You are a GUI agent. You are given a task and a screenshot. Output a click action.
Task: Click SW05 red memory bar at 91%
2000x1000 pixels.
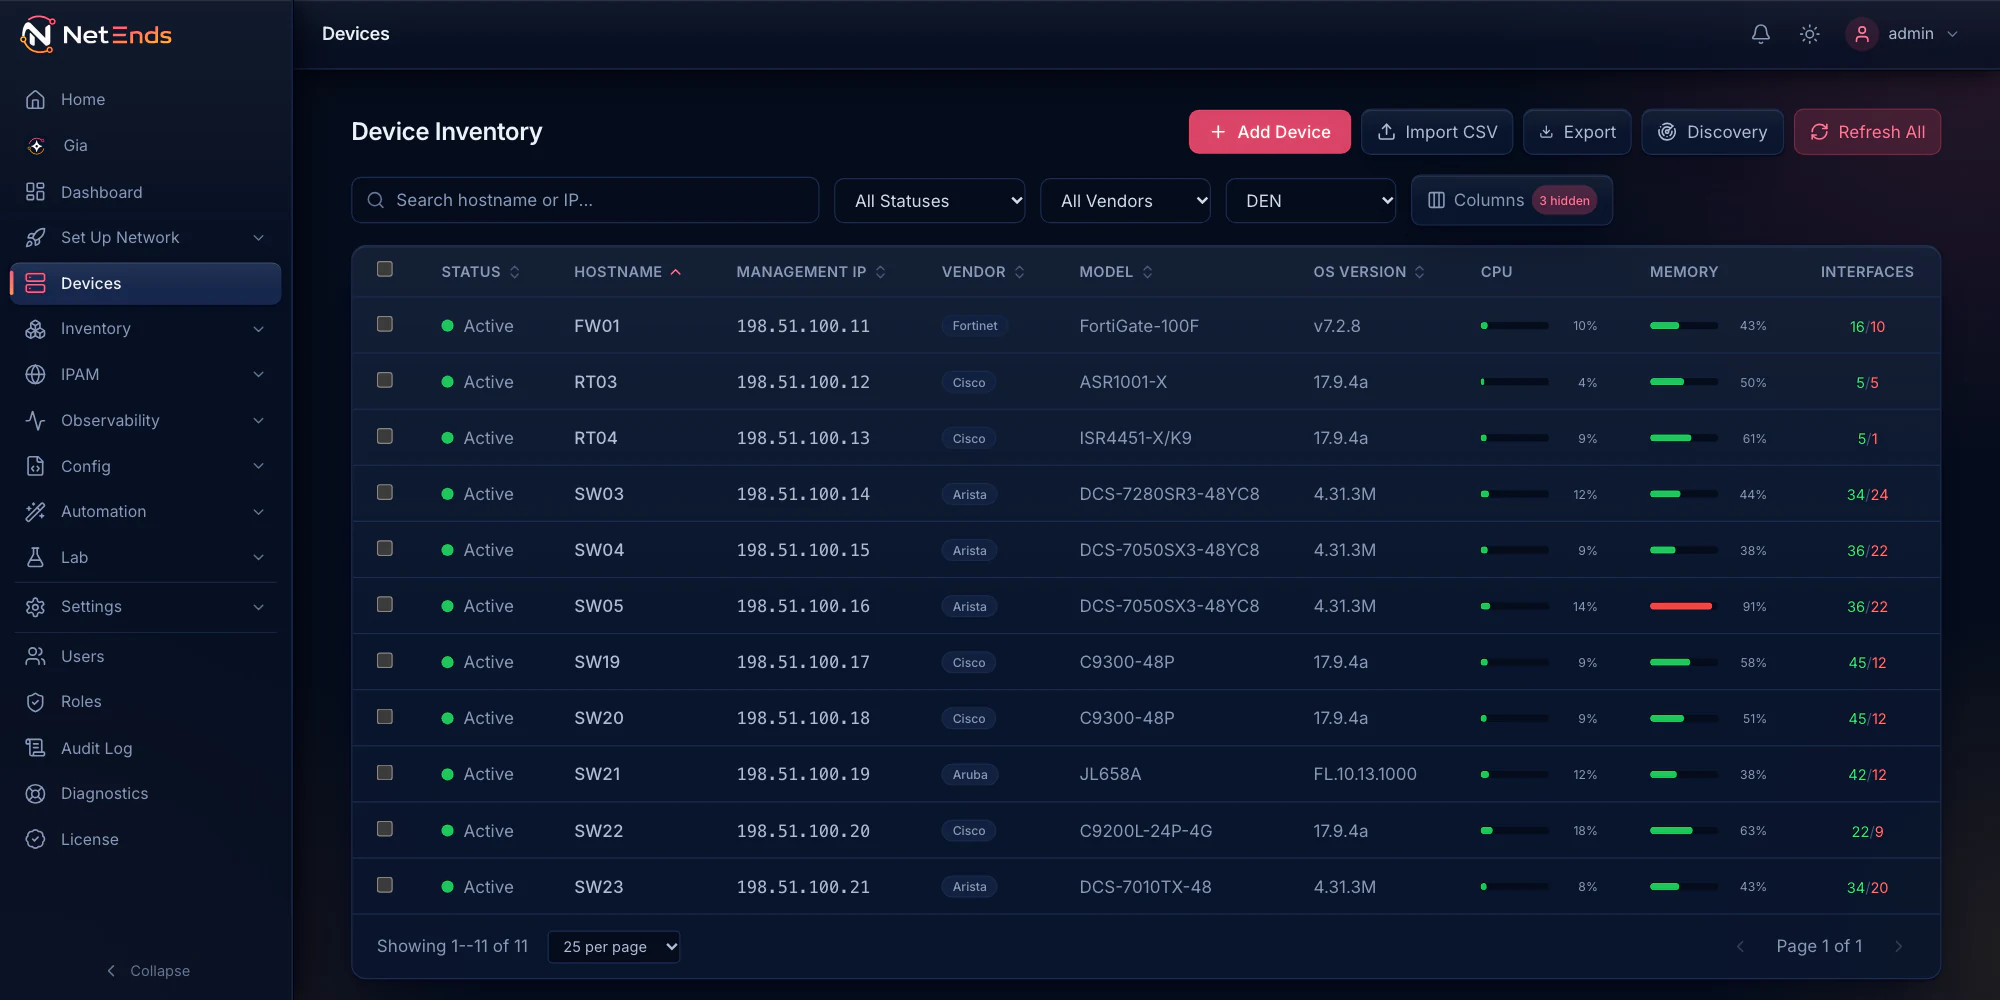tap(1684, 606)
